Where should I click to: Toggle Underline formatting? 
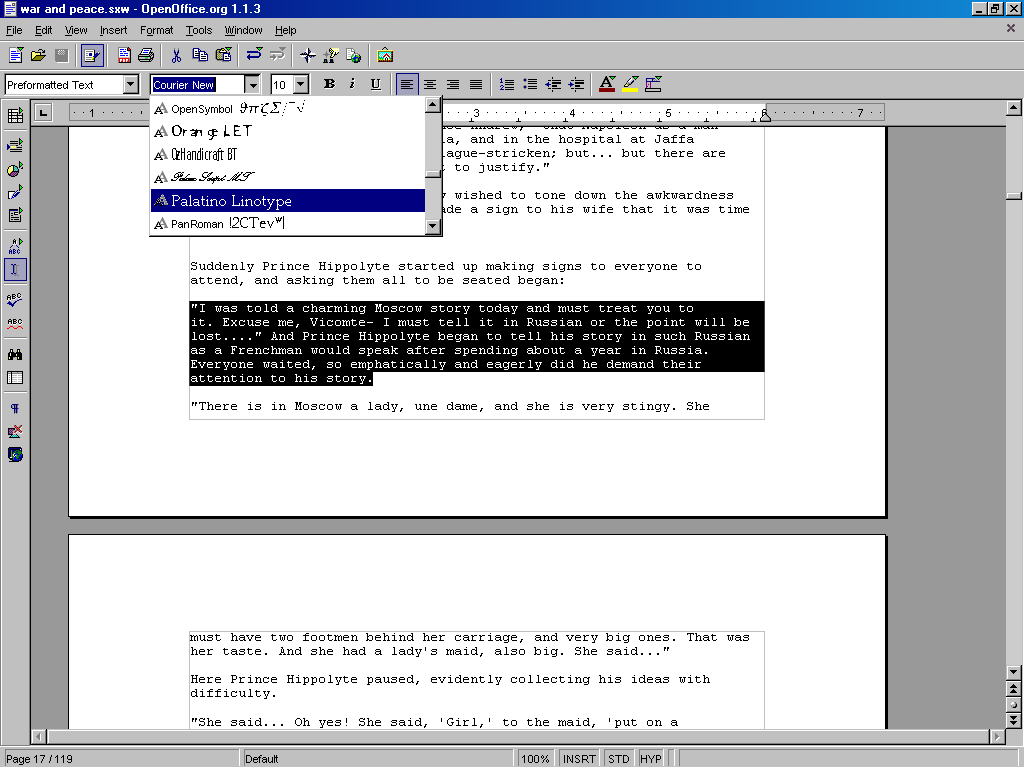375,85
